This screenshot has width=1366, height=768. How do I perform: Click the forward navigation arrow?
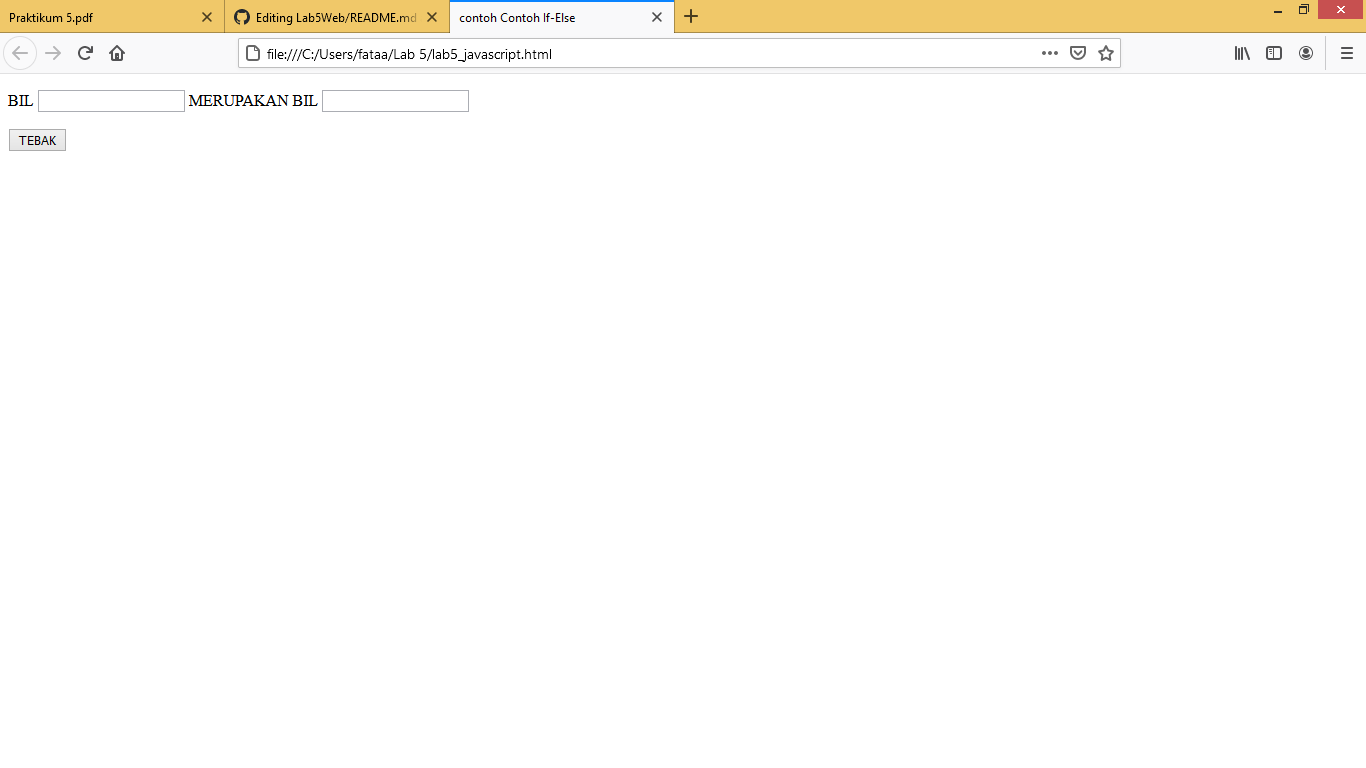[x=52, y=53]
